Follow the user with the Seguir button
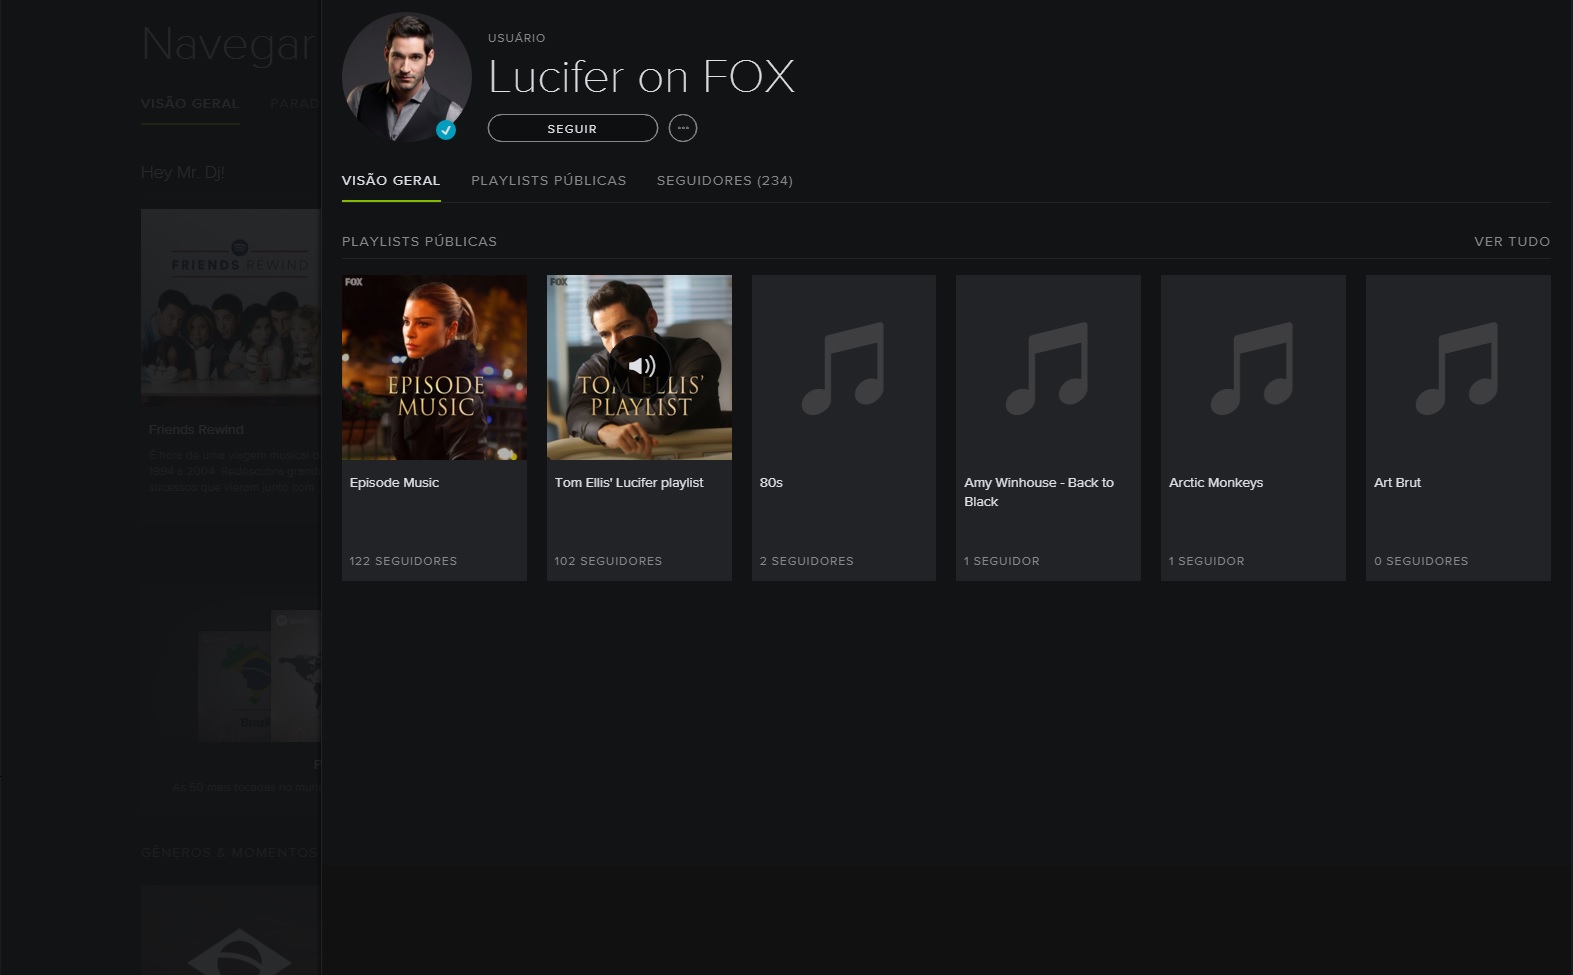1573x975 pixels. pos(572,128)
